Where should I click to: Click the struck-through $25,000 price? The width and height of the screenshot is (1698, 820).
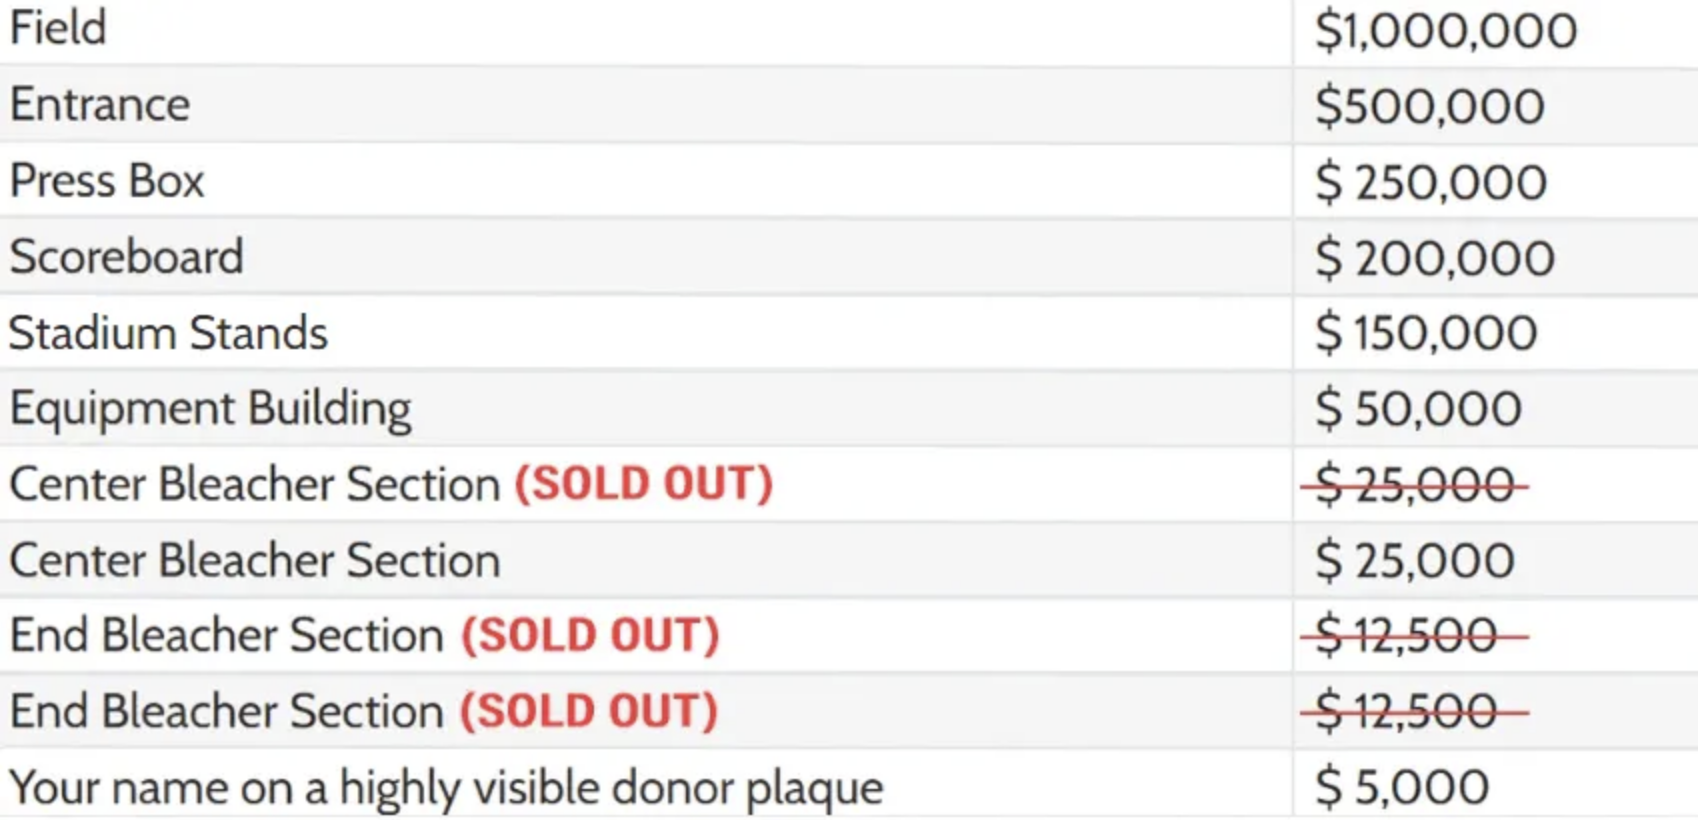[x=1414, y=487]
